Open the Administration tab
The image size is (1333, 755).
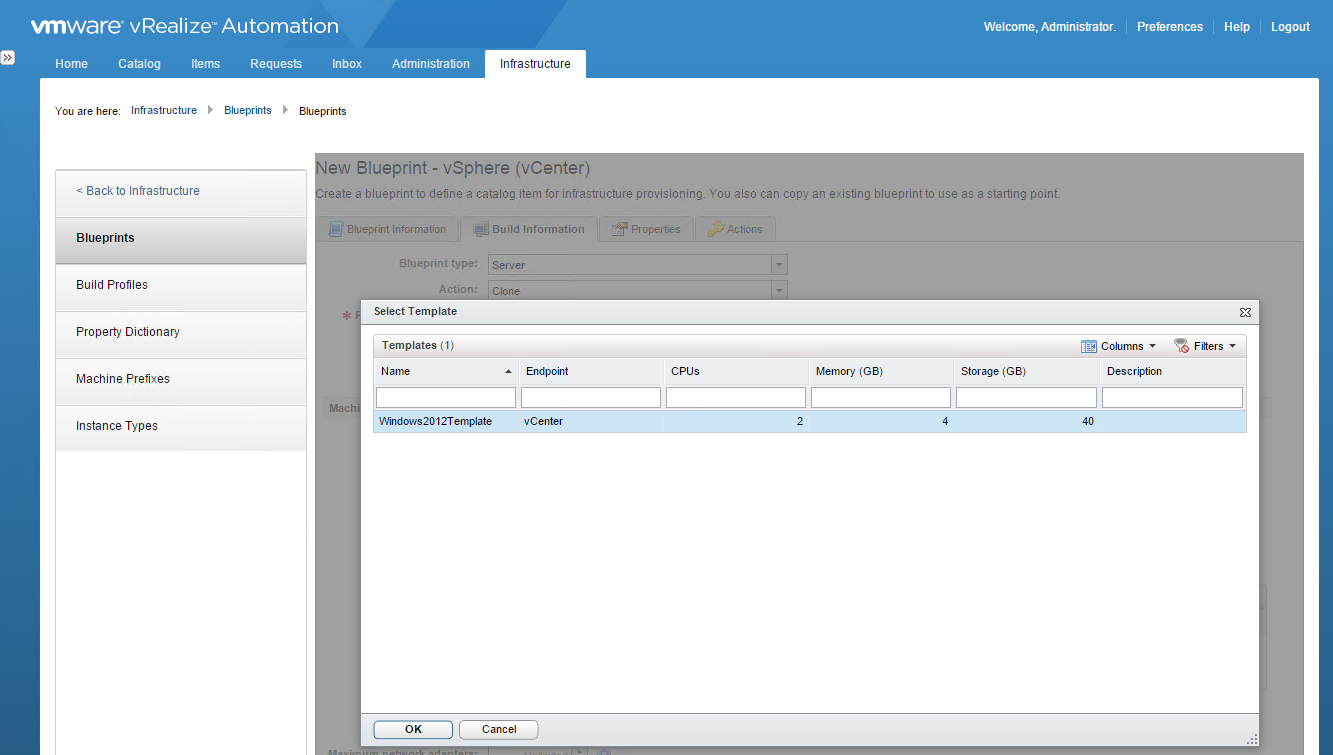tap(431, 64)
